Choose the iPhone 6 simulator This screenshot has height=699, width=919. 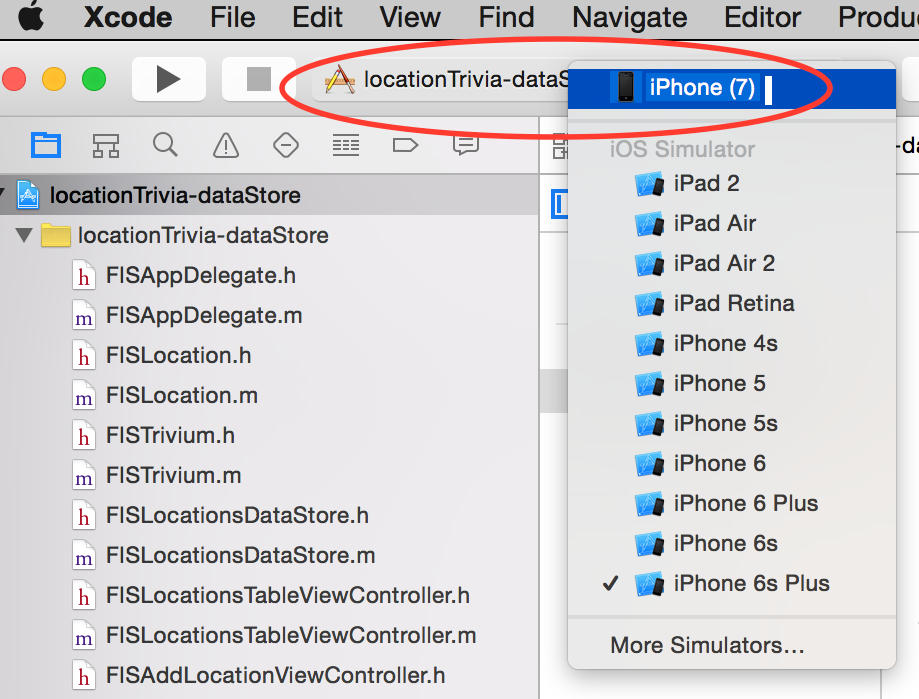click(731, 463)
